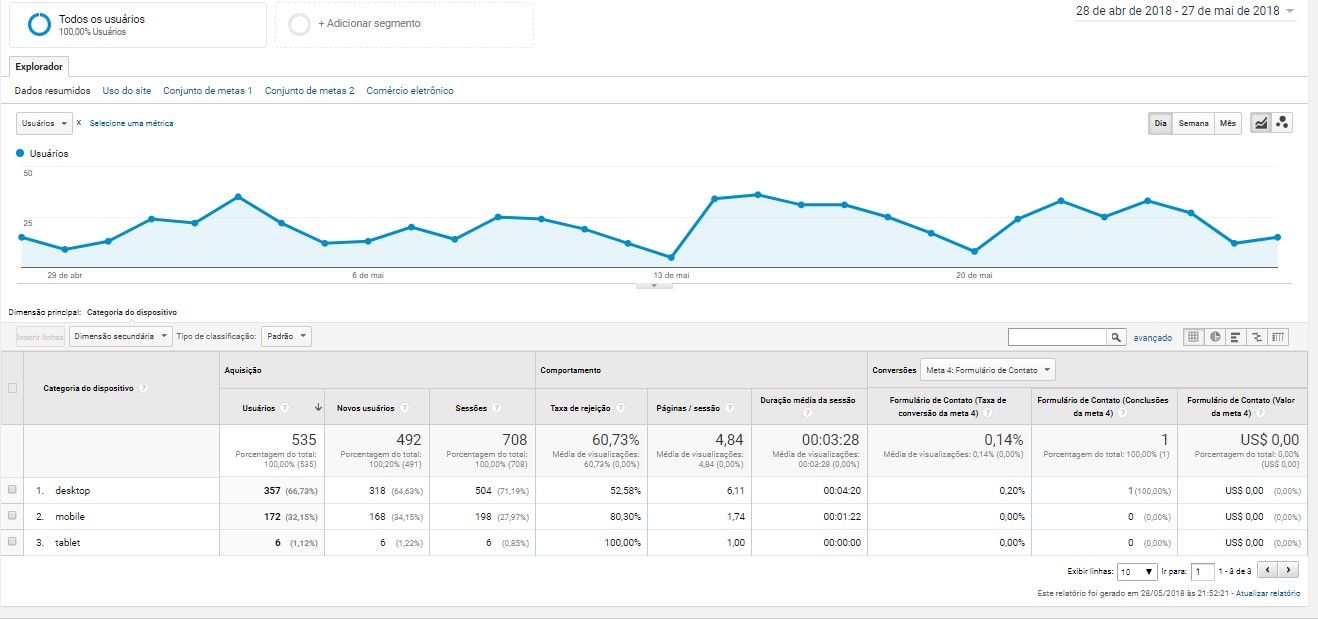Click the Atualizar relatório link
Image resolution: width=1318 pixels, height=619 pixels.
click(1268, 594)
